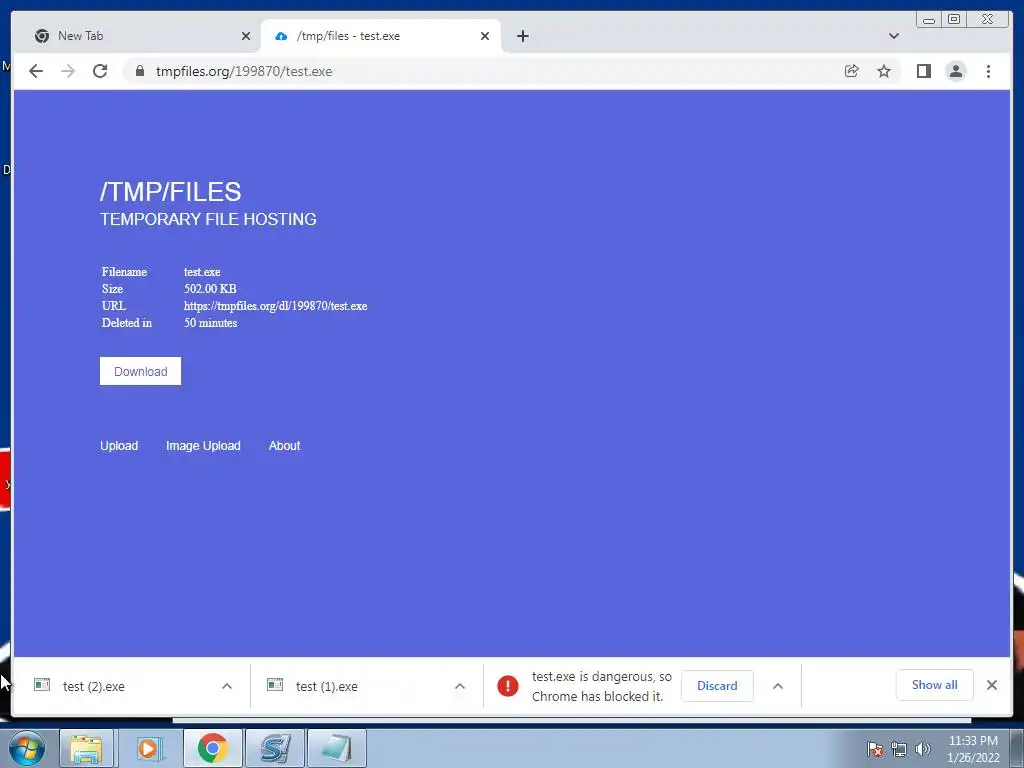The height and width of the screenshot is (768, 1024).
Task: Open the side panel icon
Action: [x=923, y=71]
